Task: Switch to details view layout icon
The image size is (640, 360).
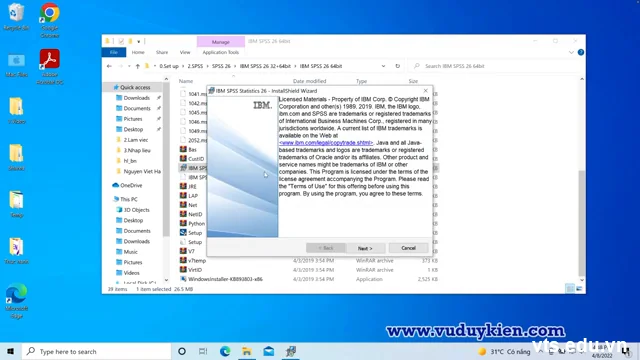Action: coord(570,289)
